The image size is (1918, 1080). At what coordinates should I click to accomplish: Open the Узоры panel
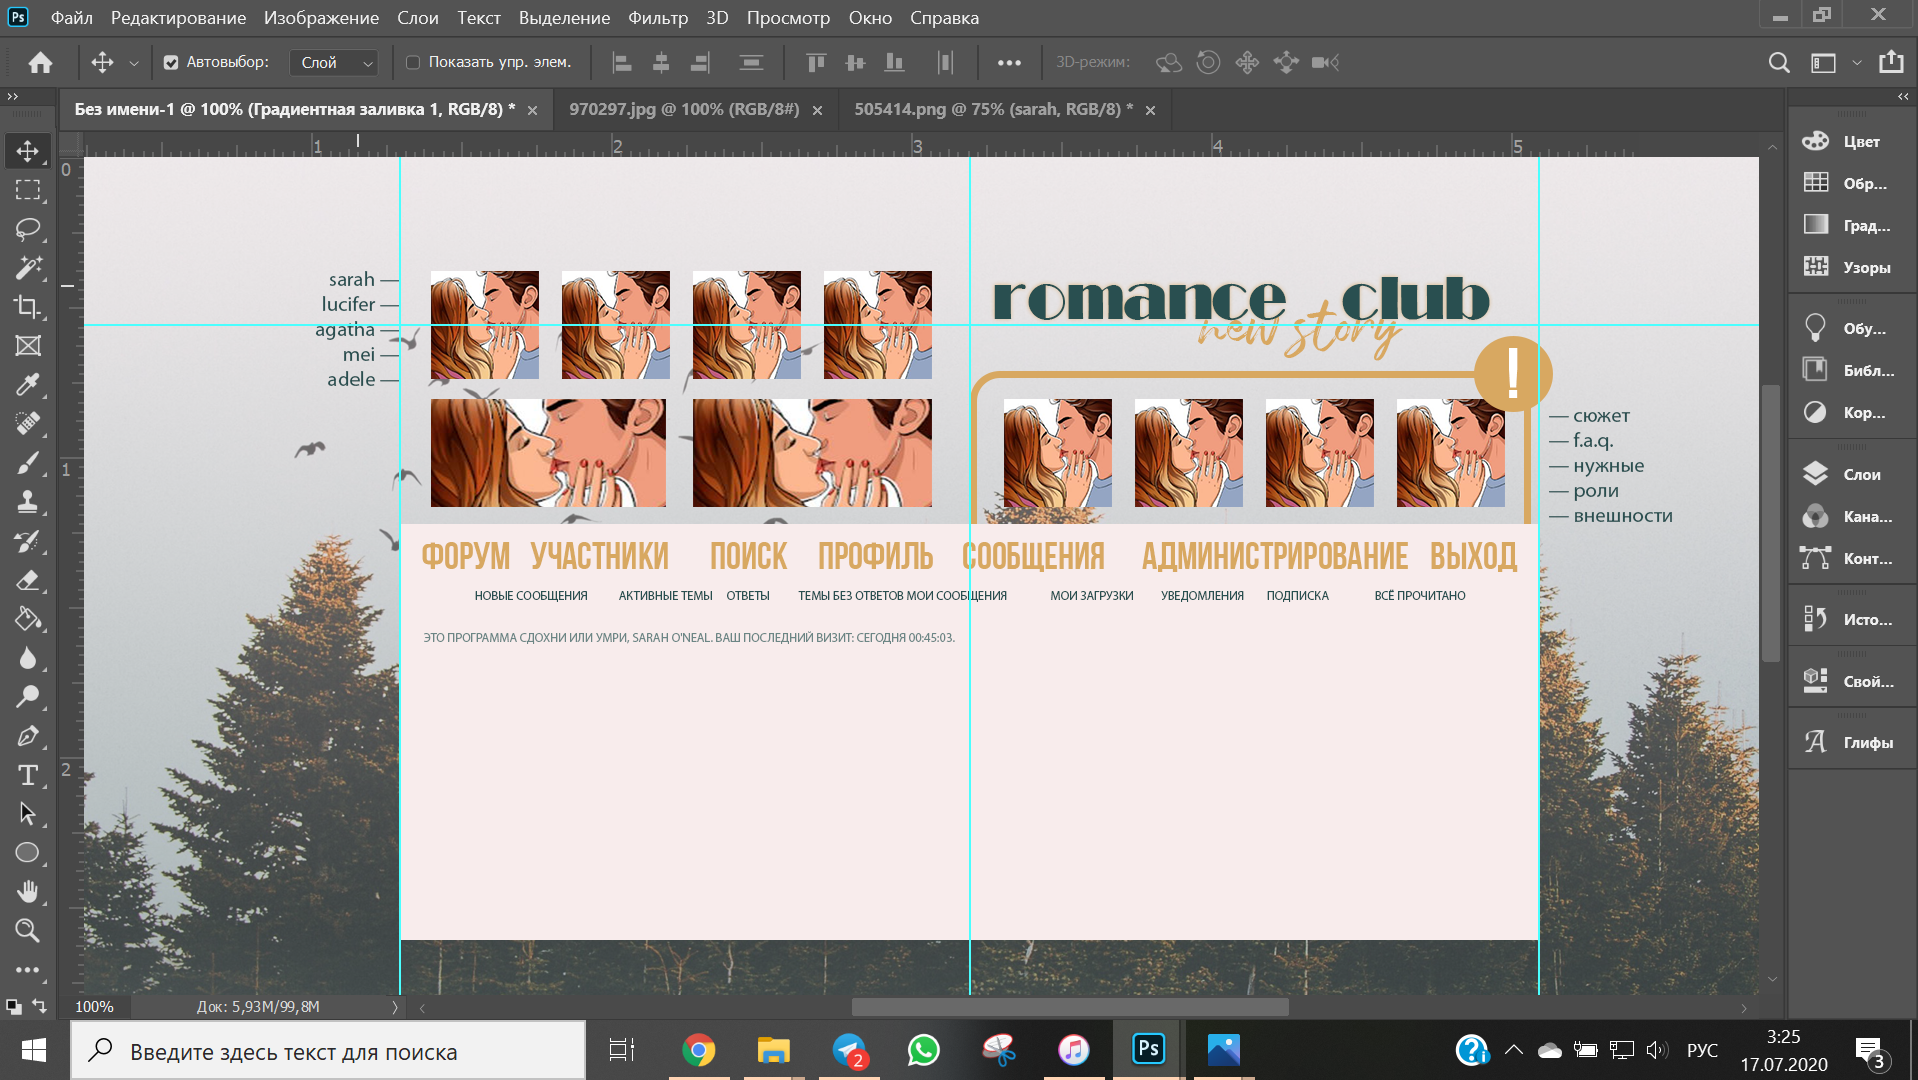1851,267
